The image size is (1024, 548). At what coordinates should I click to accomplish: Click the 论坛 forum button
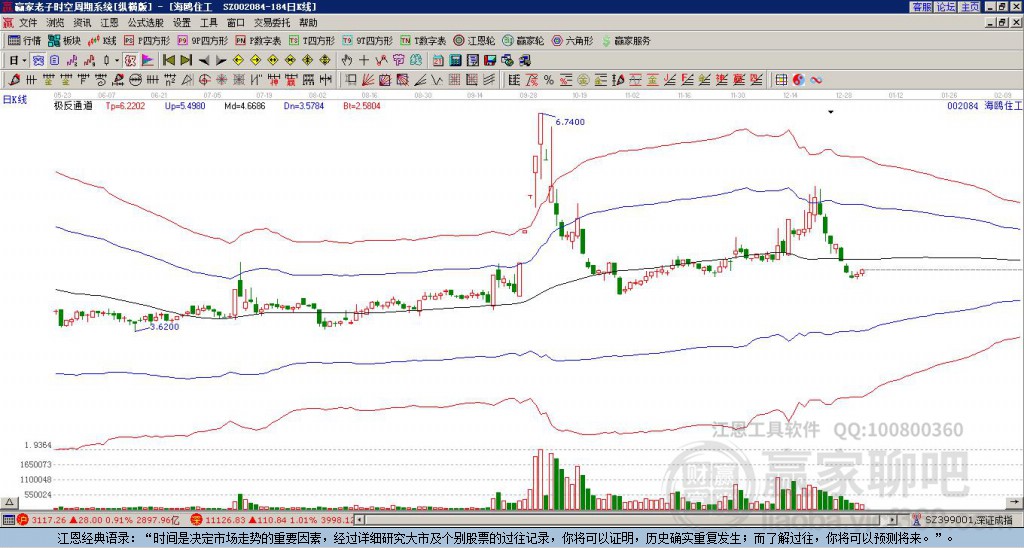945,6
